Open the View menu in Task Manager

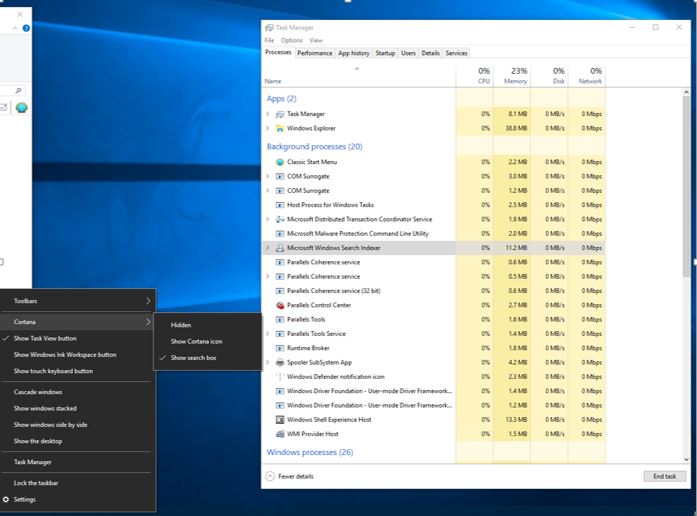(x=316, y=40)
